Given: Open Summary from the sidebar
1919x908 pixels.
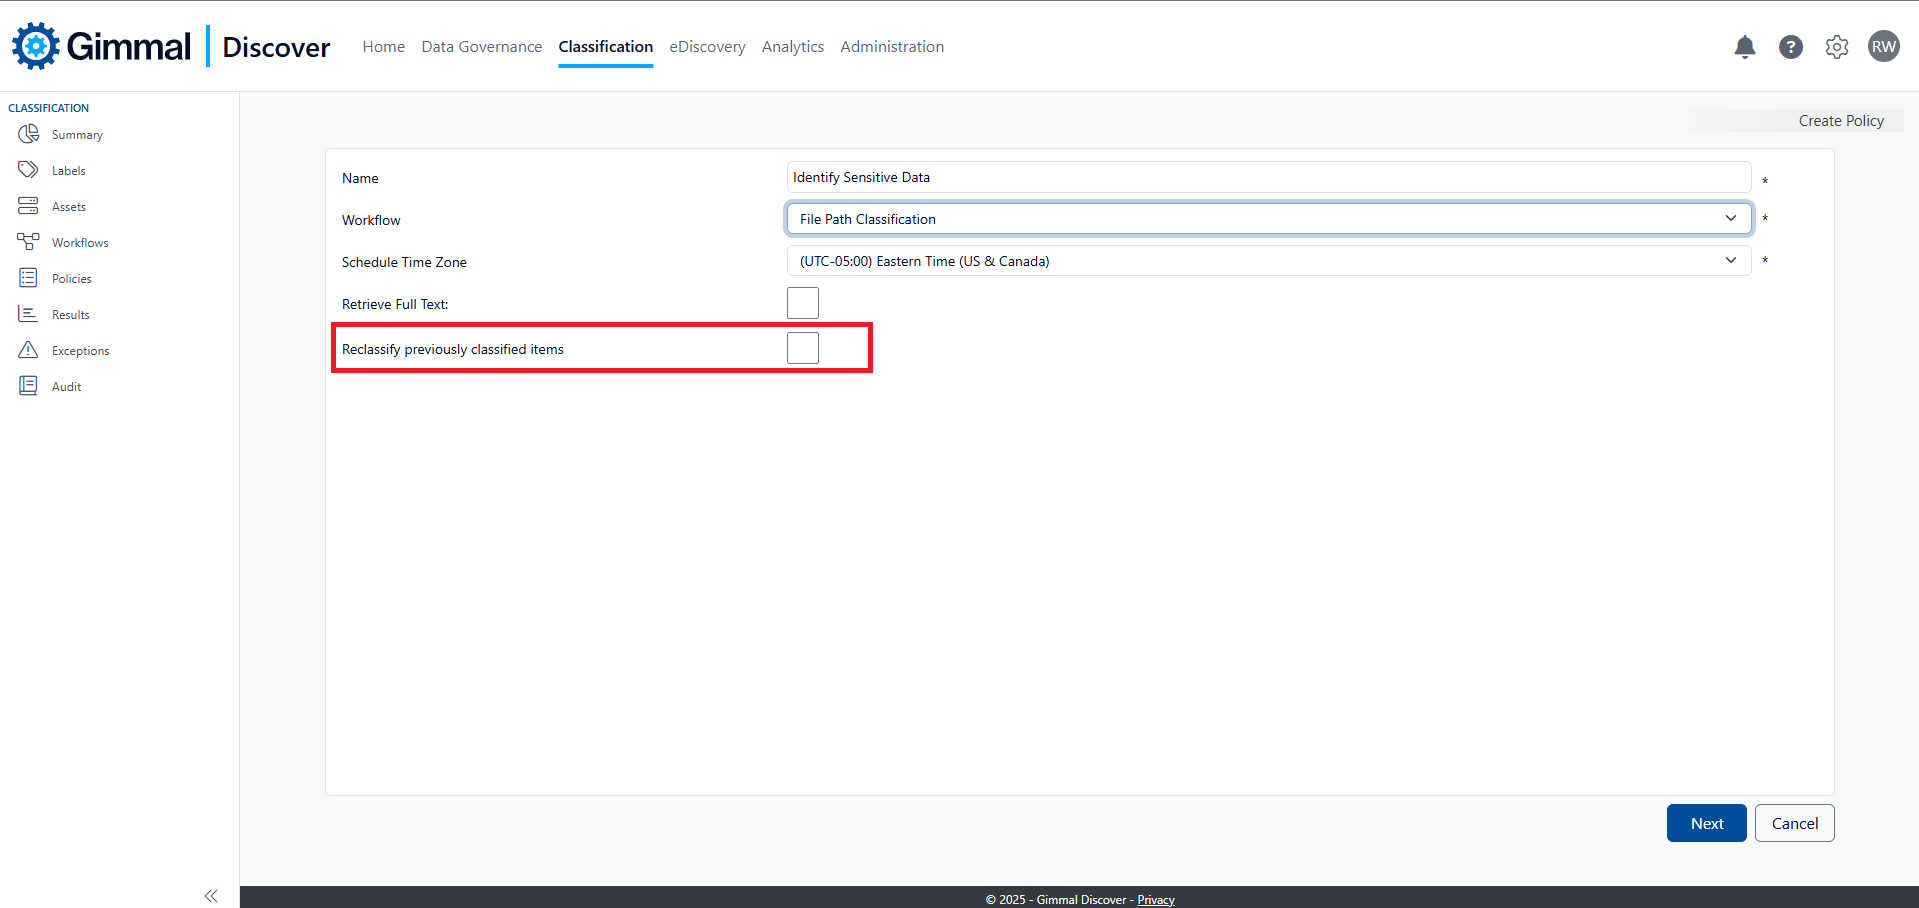Looking at the screenshot, I should pos(76,135).
